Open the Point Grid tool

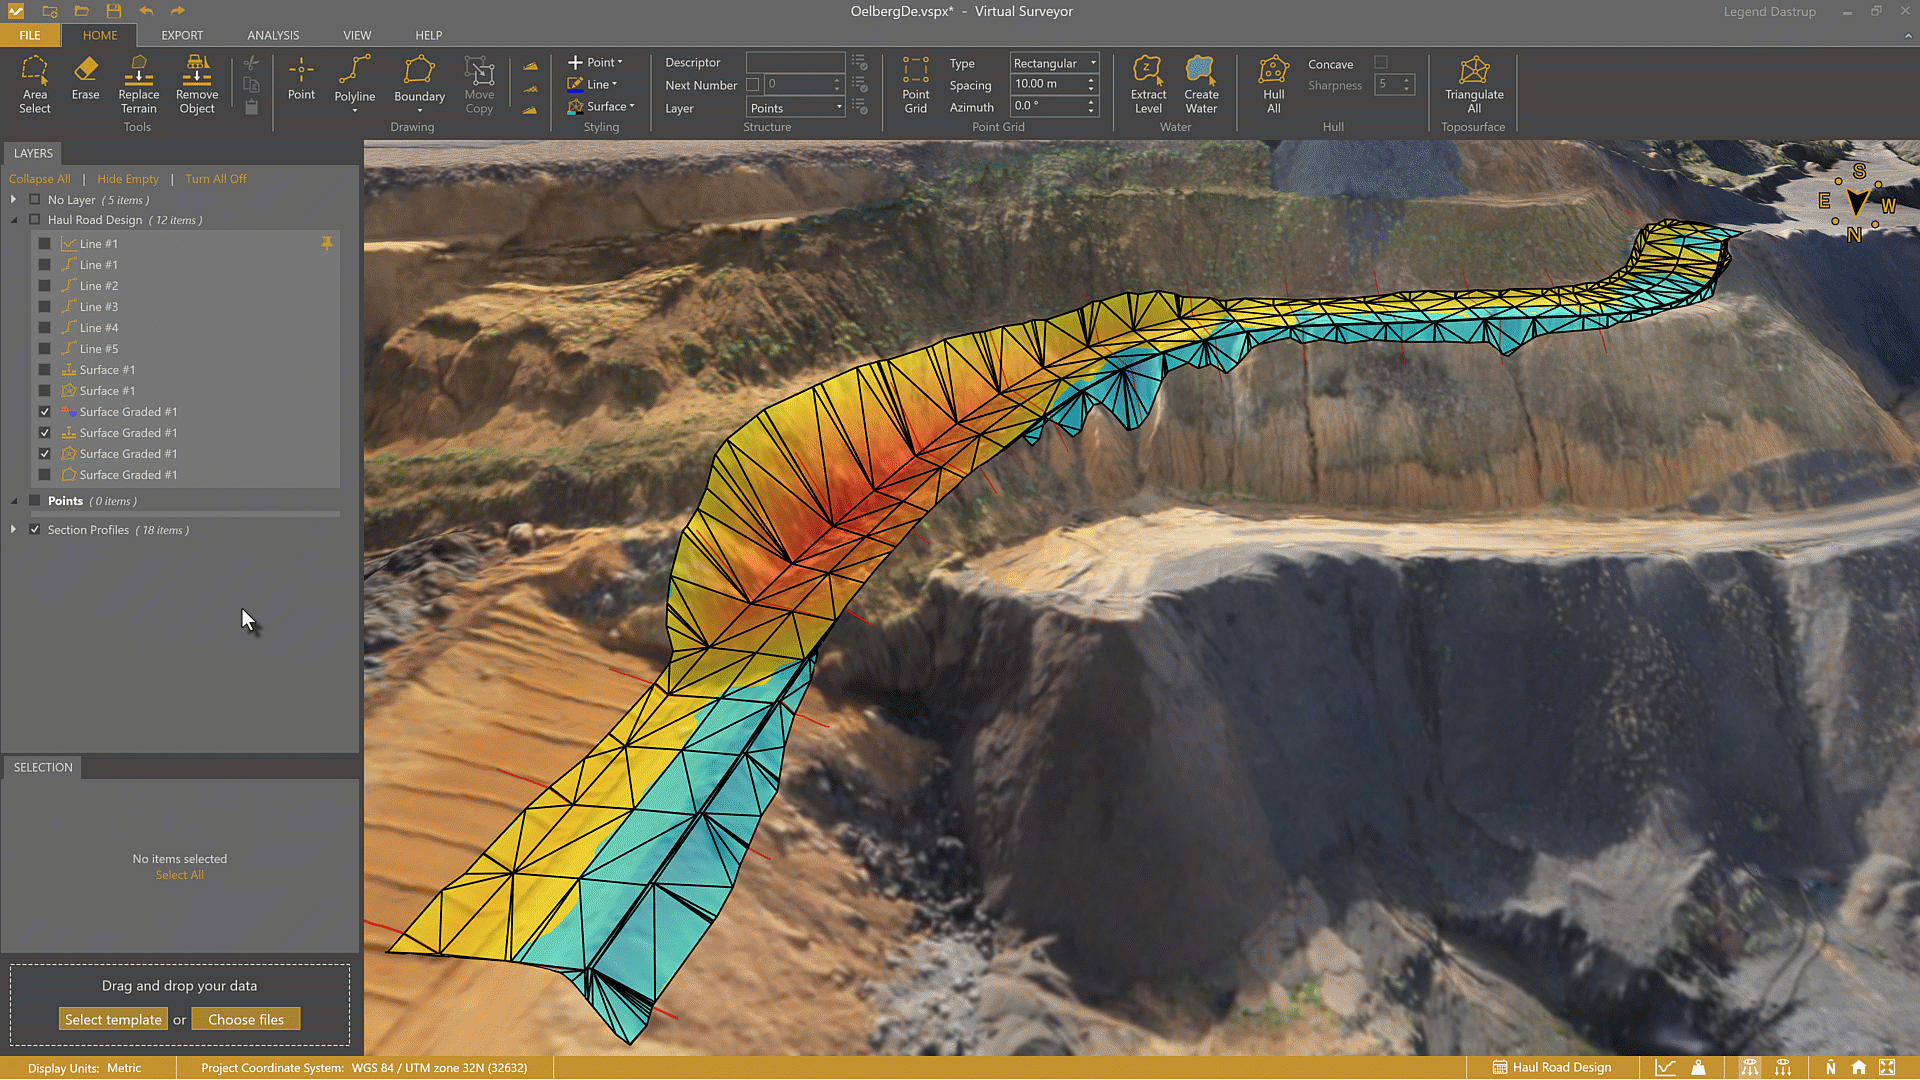(915, 84)
